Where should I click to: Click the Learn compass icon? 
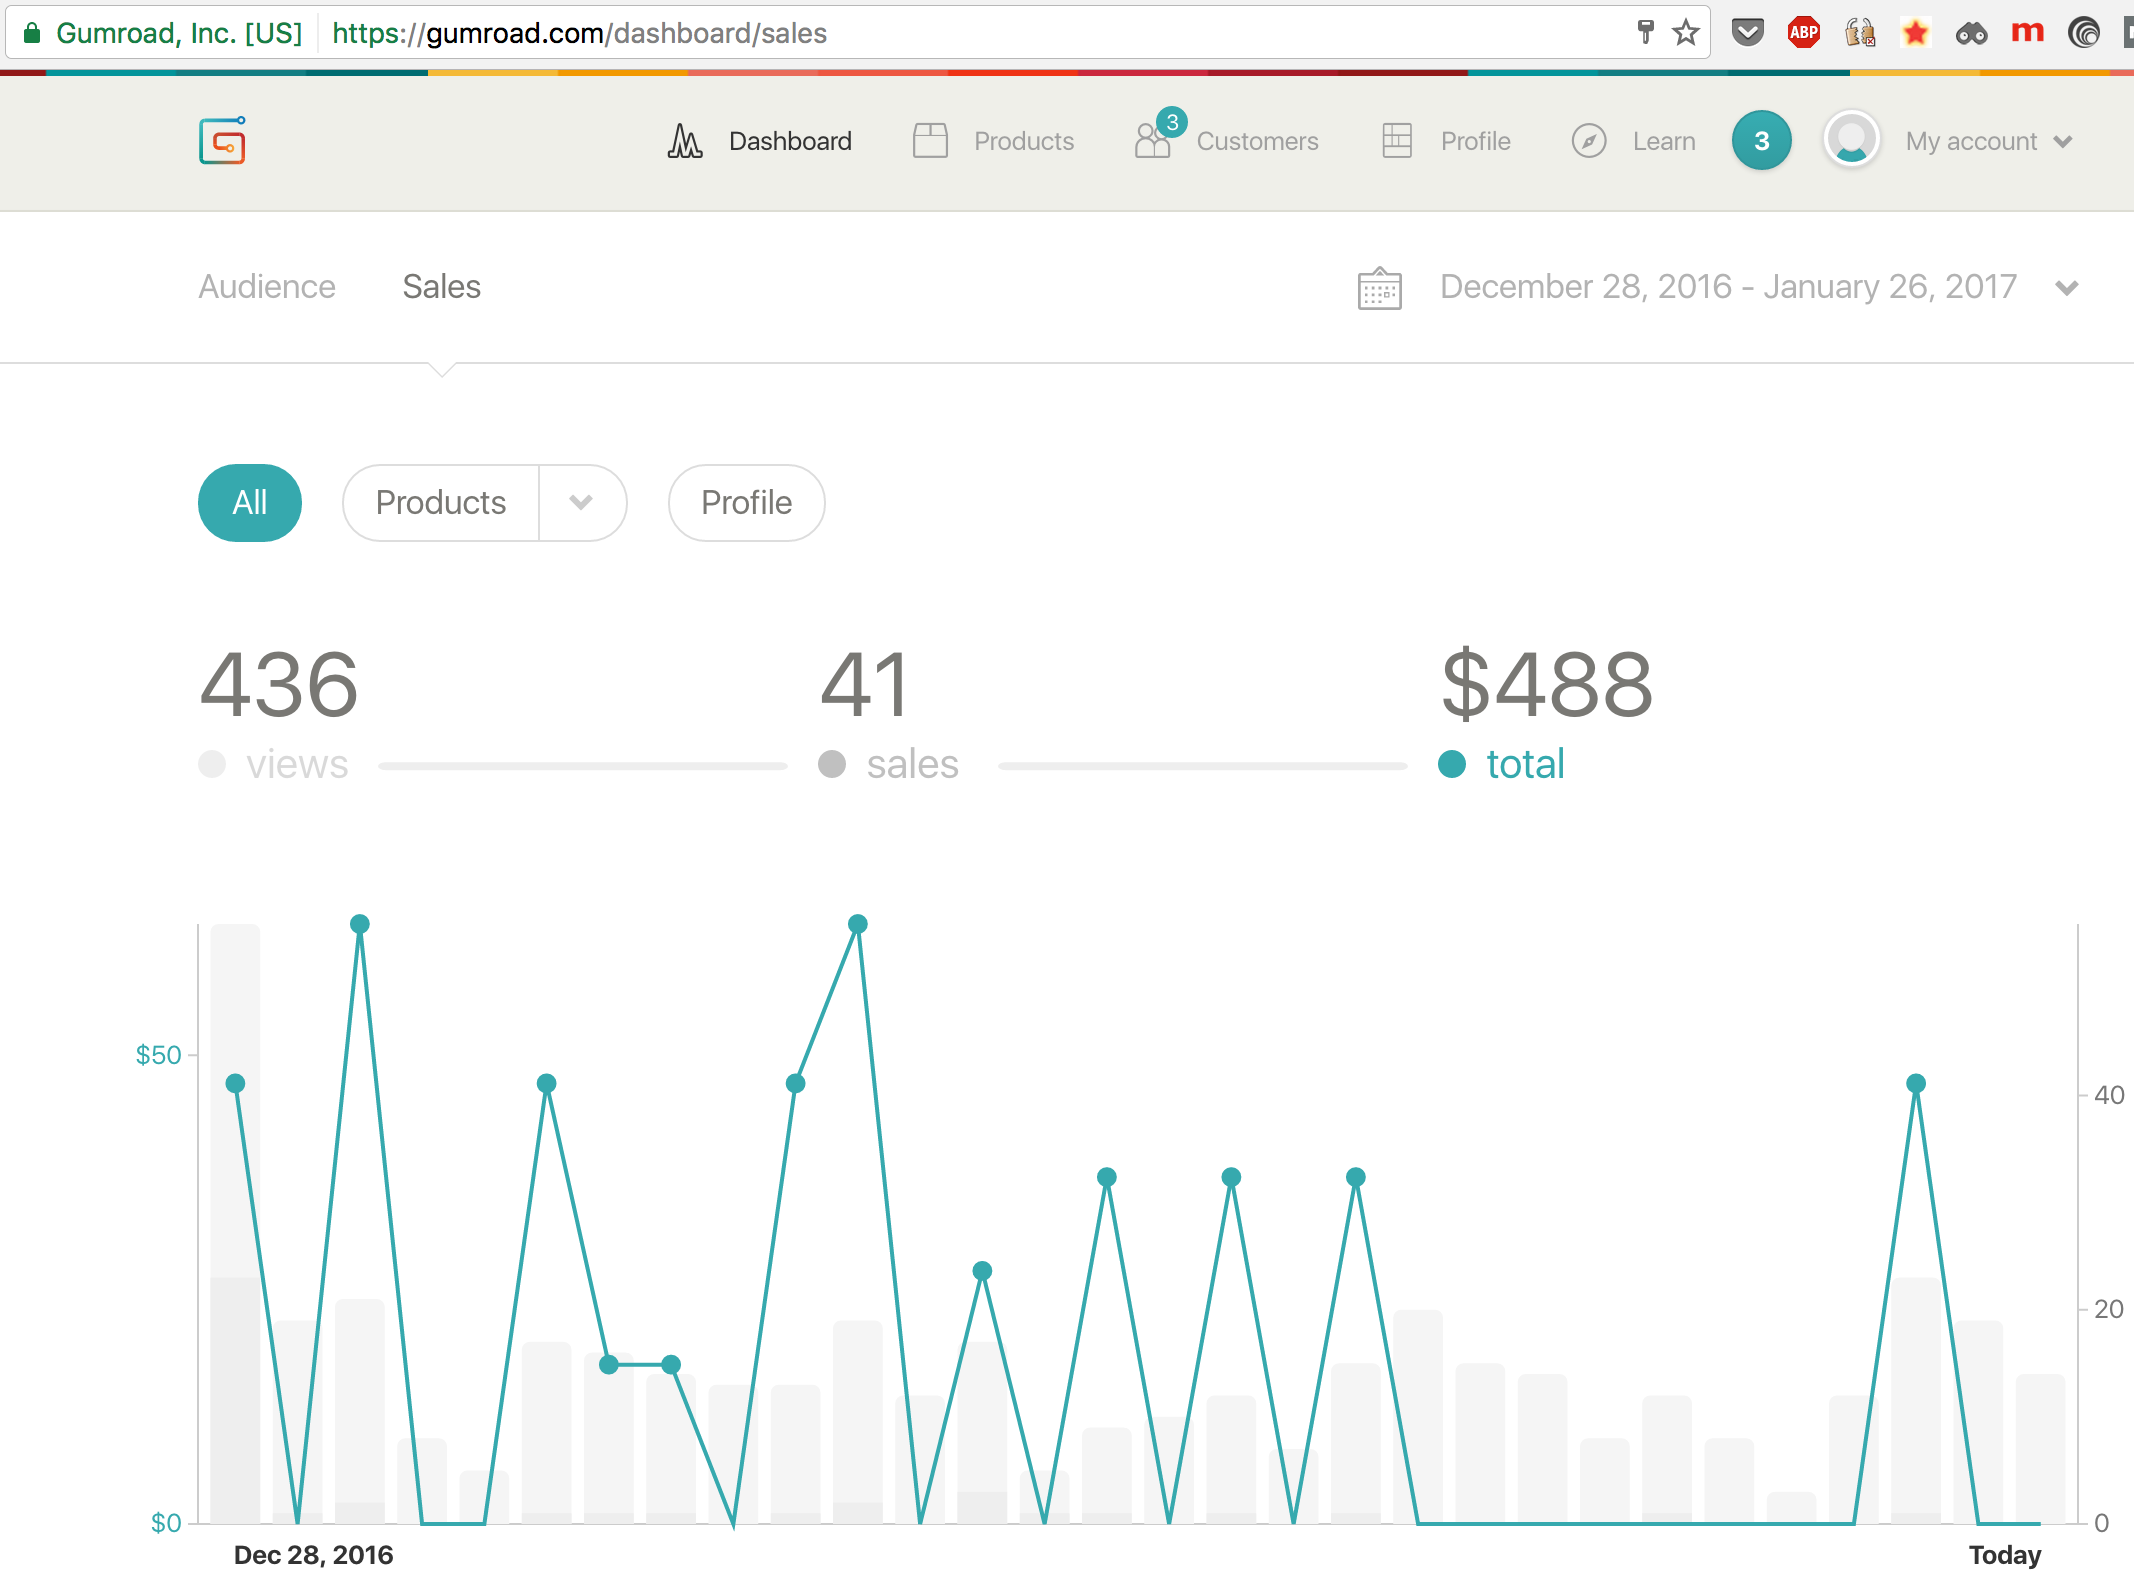click(1589, 141)
